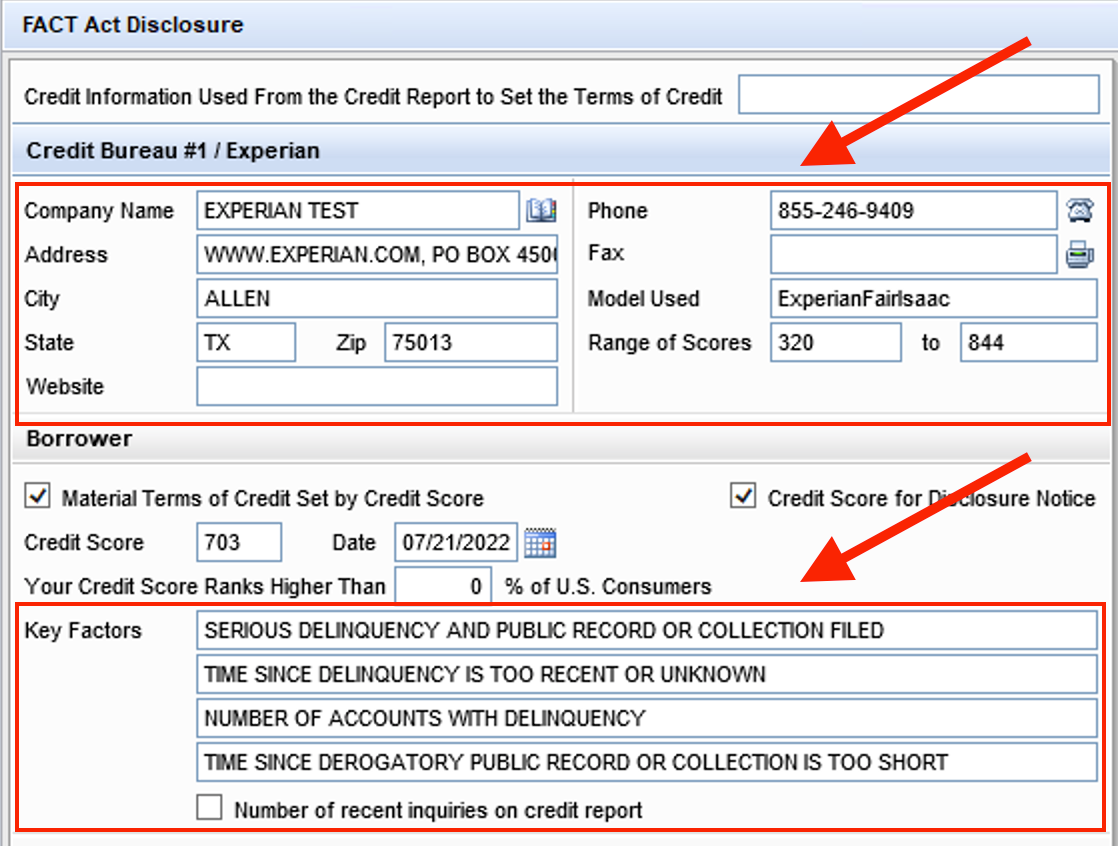Screen dimensions: 1118x846
Task: Click the City field showing ALLEN
Action: click(377, 298)
